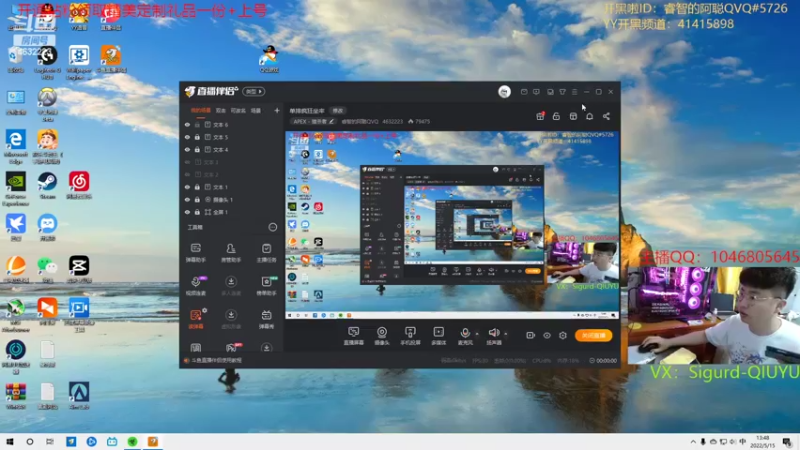Select the 全屏 1 layer row
The width and height of the screenshot is (800, 450).
(x=232, y=212)
